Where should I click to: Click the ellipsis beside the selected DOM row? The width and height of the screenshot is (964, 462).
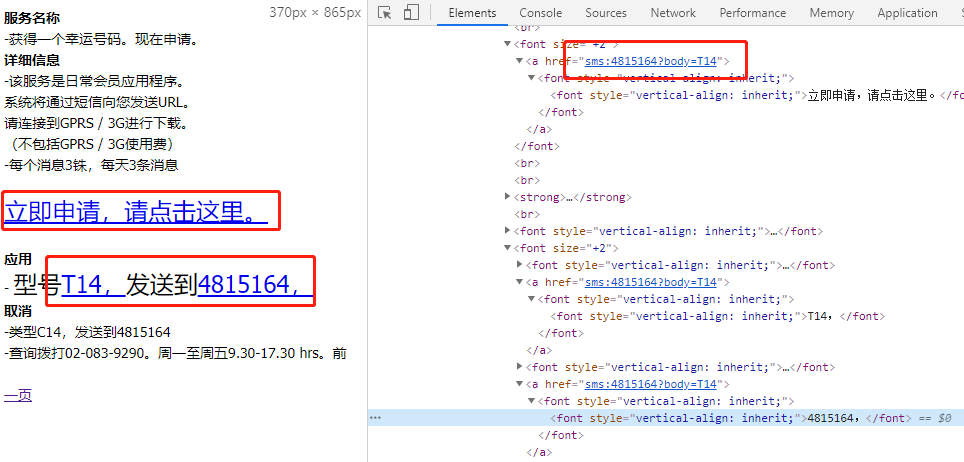tap(375, 418)
